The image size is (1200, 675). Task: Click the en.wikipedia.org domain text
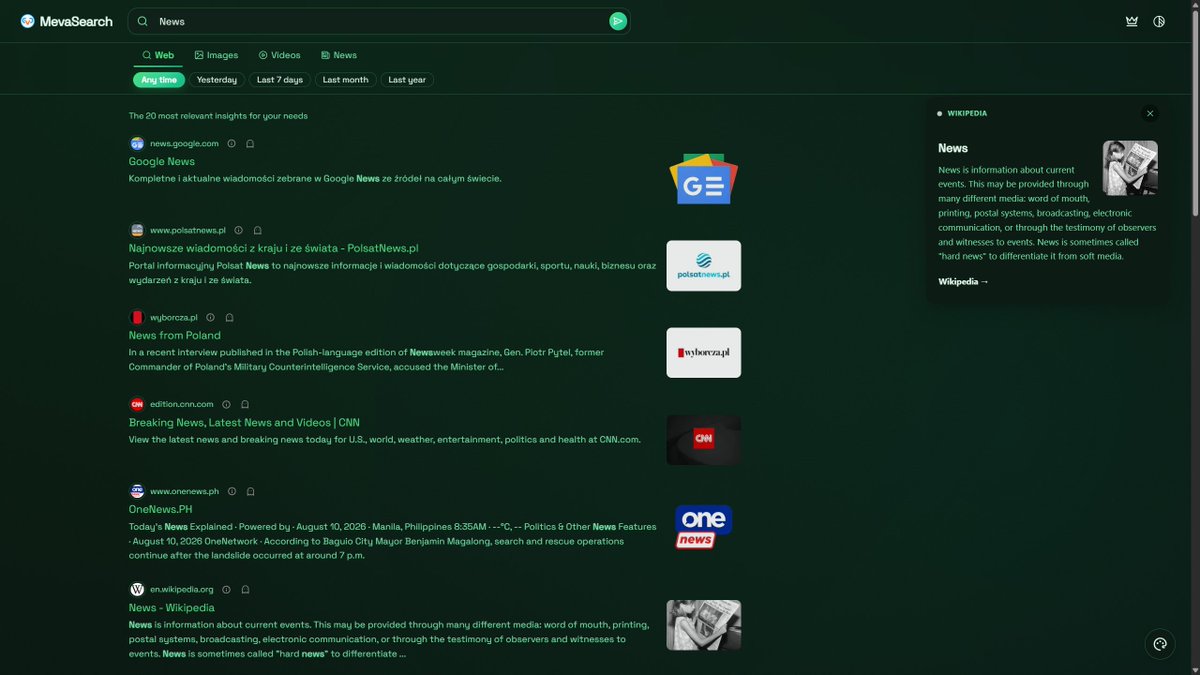(182, 589)
